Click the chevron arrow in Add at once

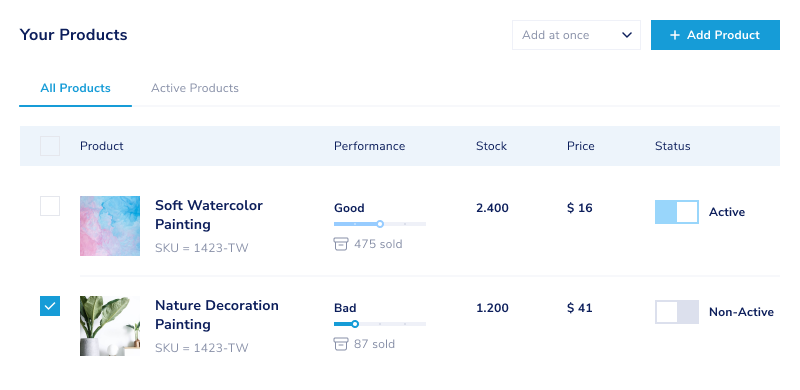coord(627,35)
